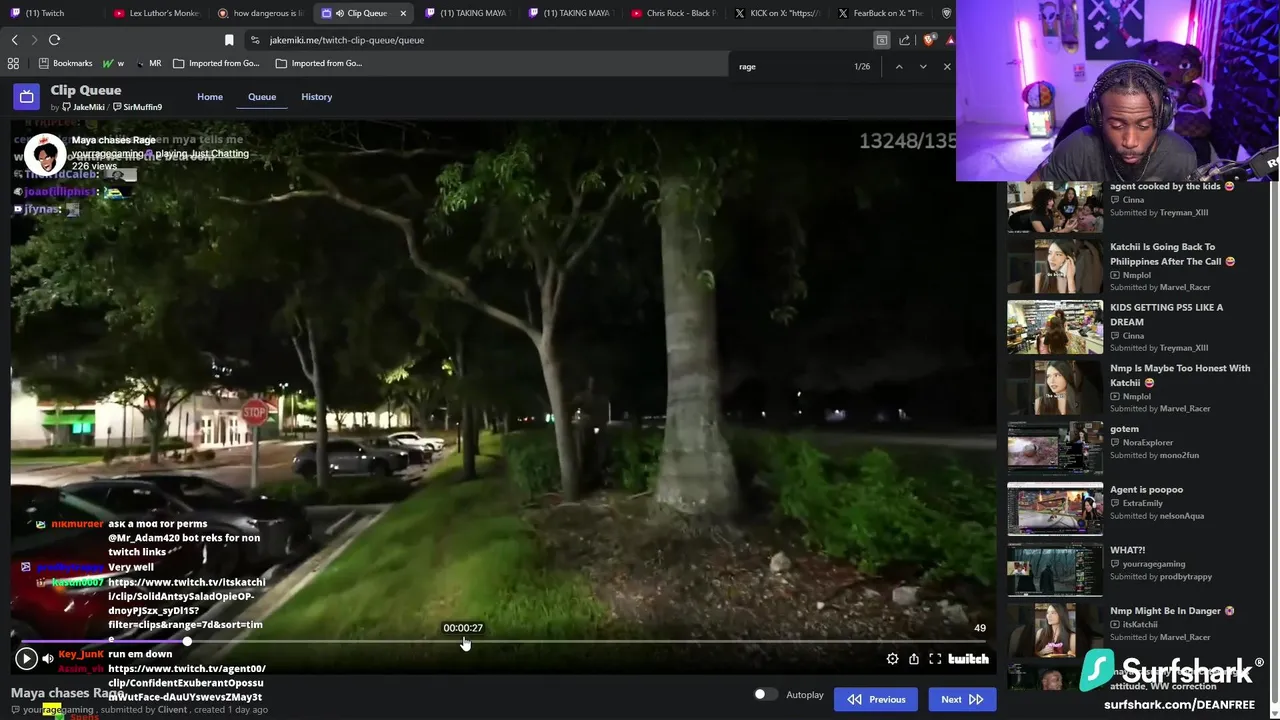
Task: Click the browser share icon
Action: coord(905,40)
